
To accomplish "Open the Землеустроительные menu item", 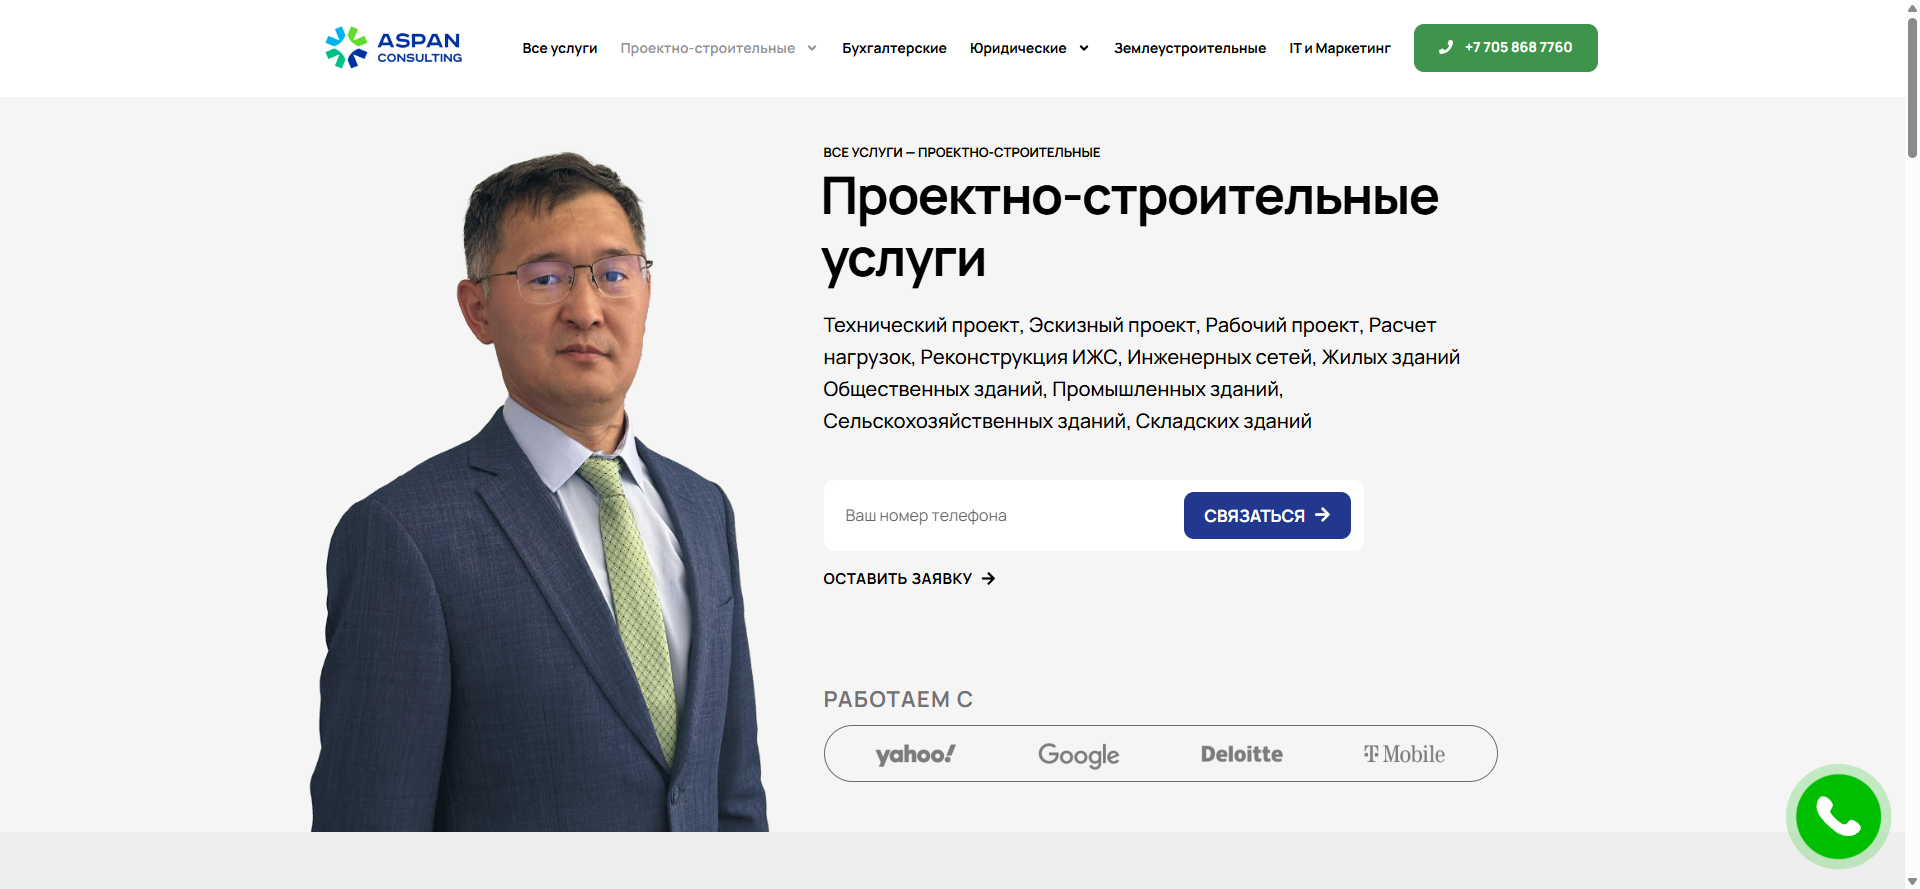I will [x=1190, y=48].
